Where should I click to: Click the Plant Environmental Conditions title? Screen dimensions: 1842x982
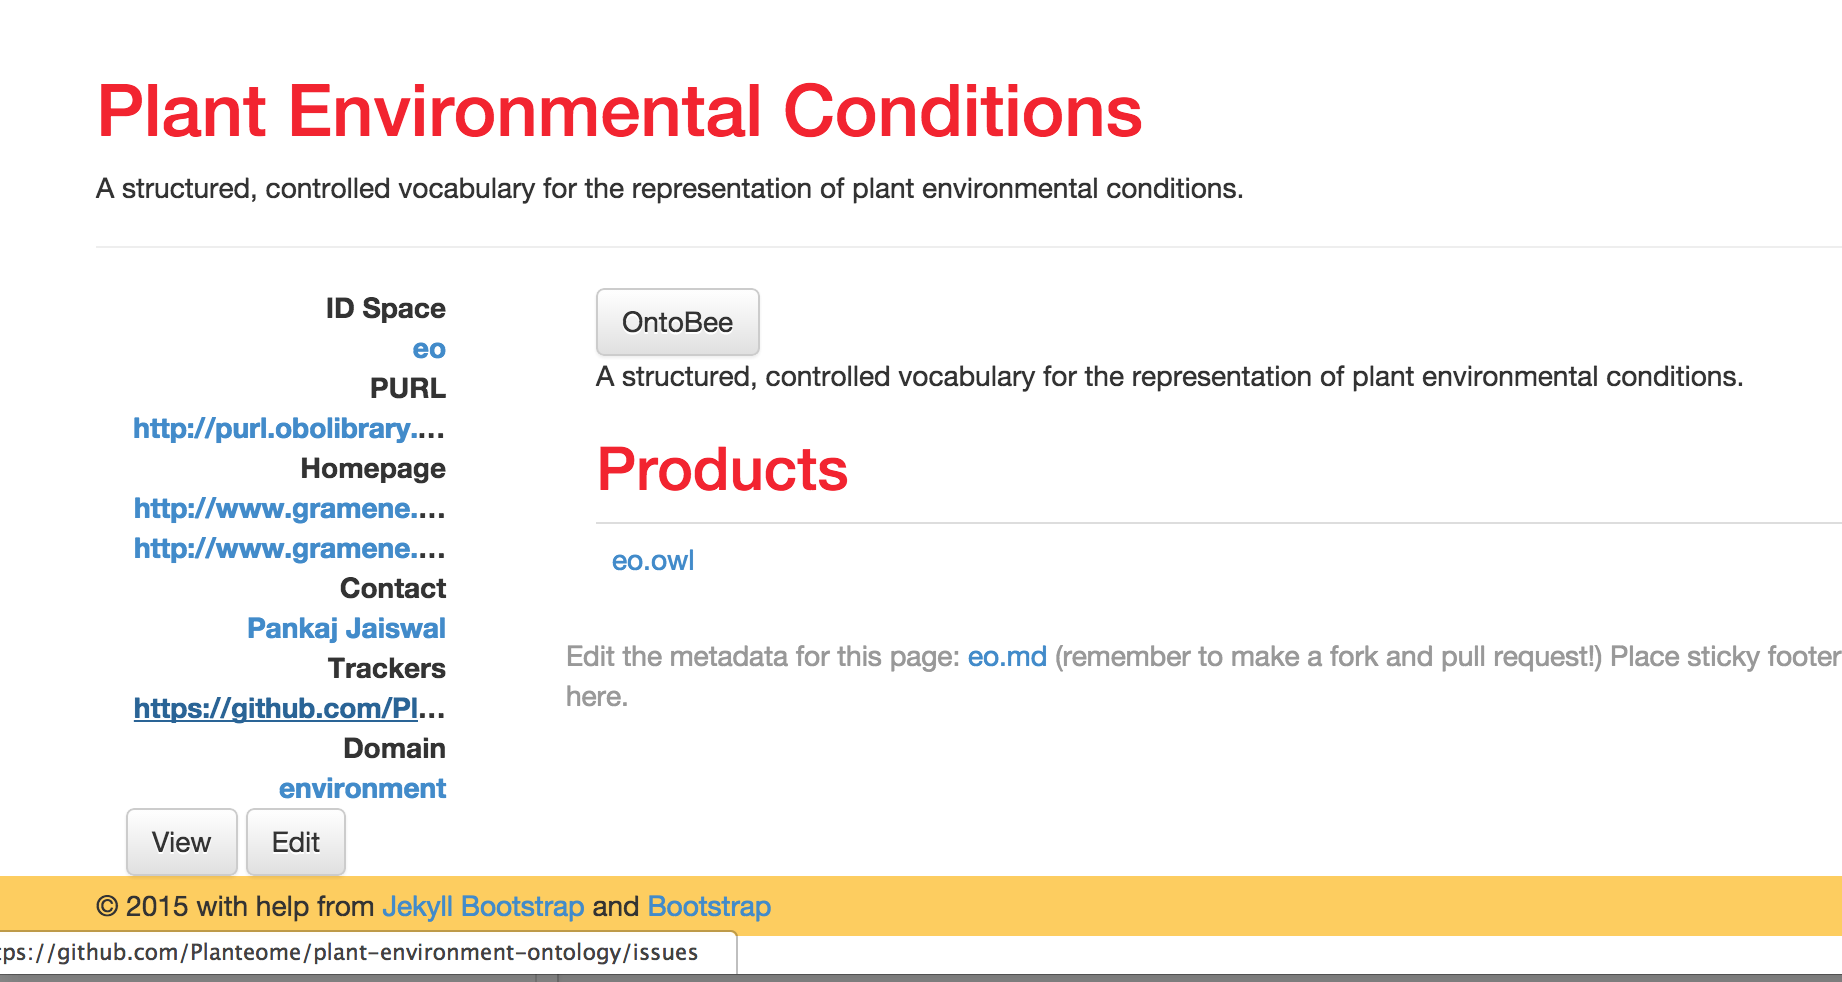(619, 111)
